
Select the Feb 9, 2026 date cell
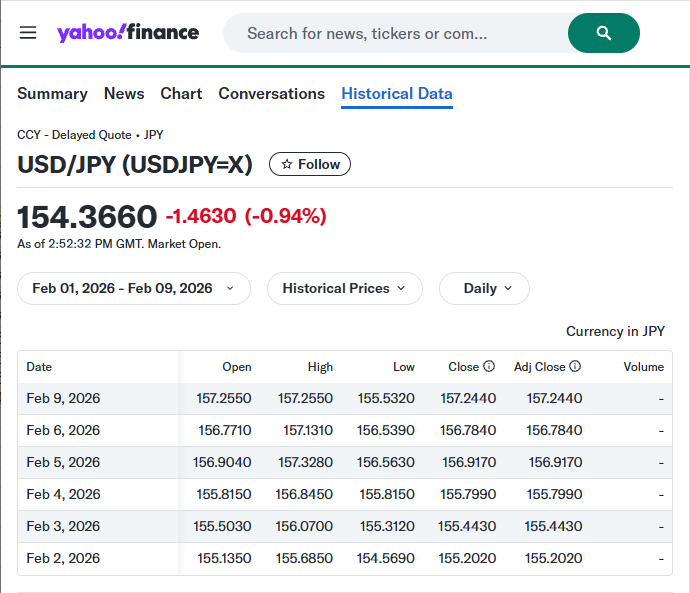[63, 398]
